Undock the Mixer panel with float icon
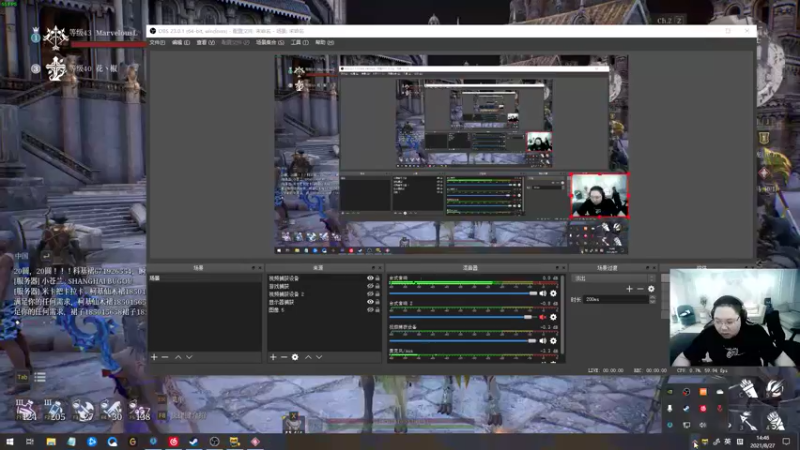800x450 pixels. tap(557, 268)
